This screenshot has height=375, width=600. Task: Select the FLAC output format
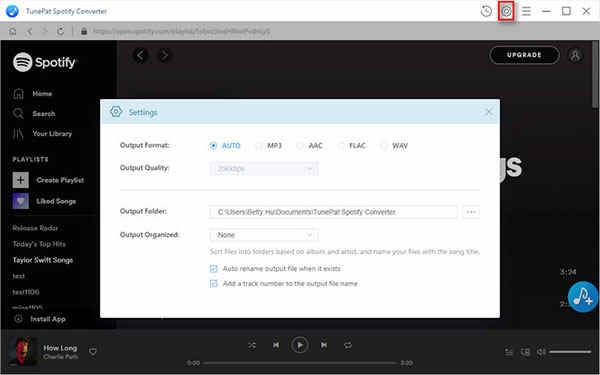[x=351, y=145]
